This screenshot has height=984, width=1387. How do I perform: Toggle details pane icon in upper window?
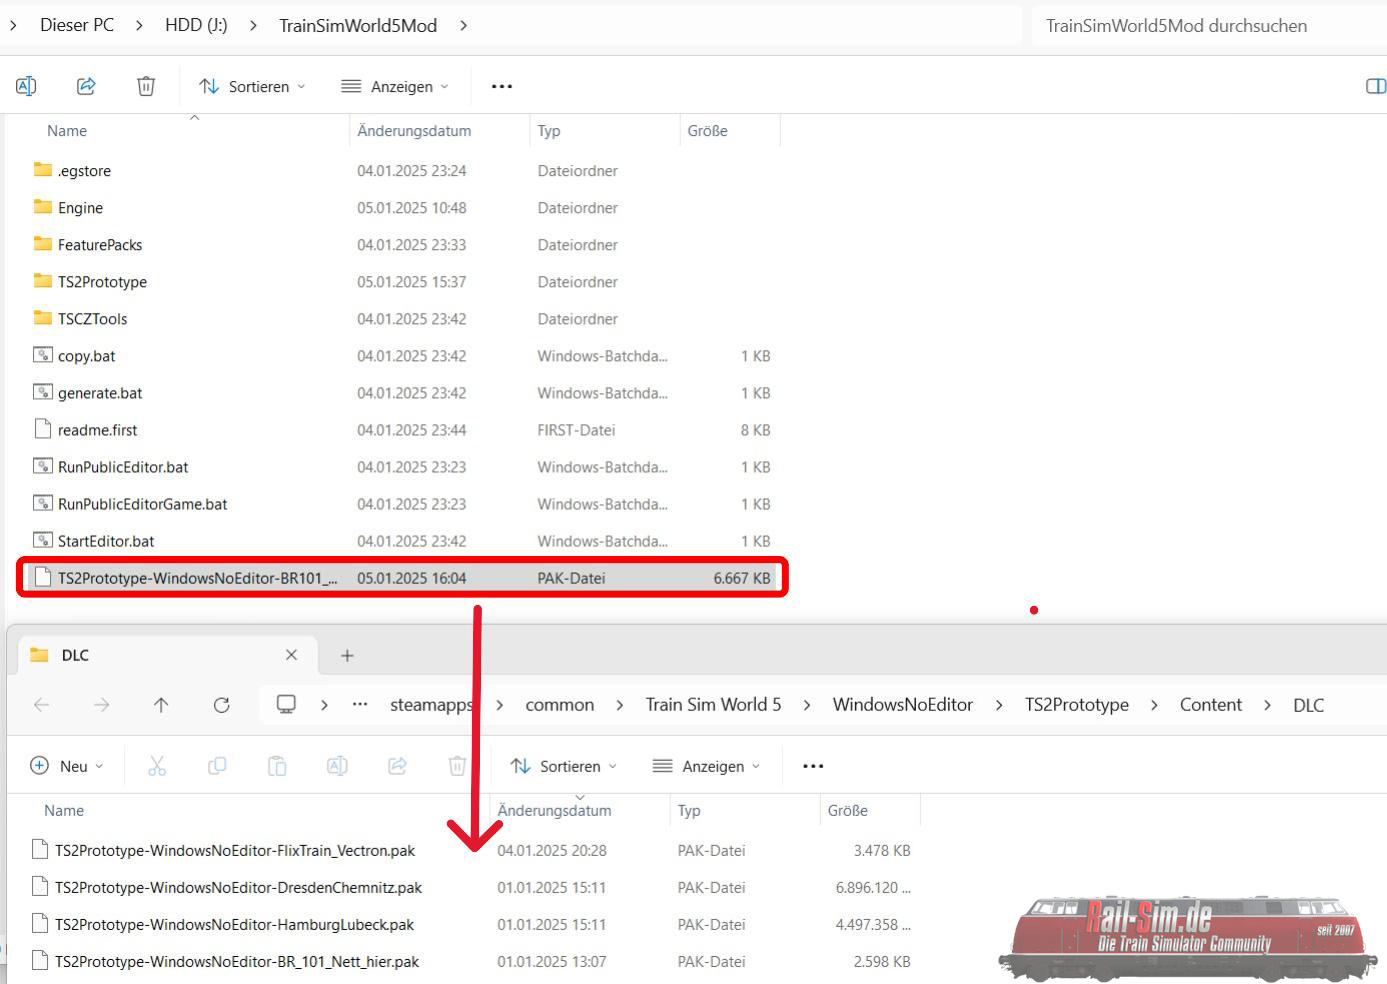[1376, 86]
